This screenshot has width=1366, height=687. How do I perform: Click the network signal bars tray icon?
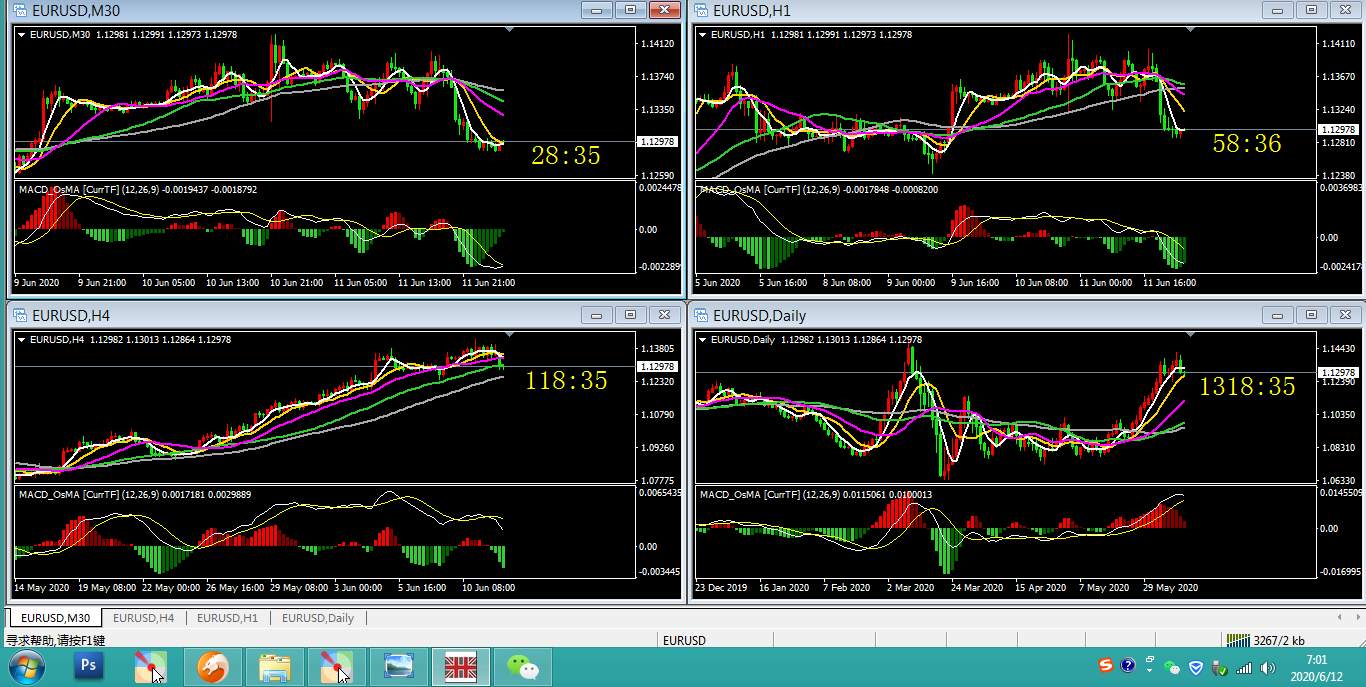[1244, 667]
